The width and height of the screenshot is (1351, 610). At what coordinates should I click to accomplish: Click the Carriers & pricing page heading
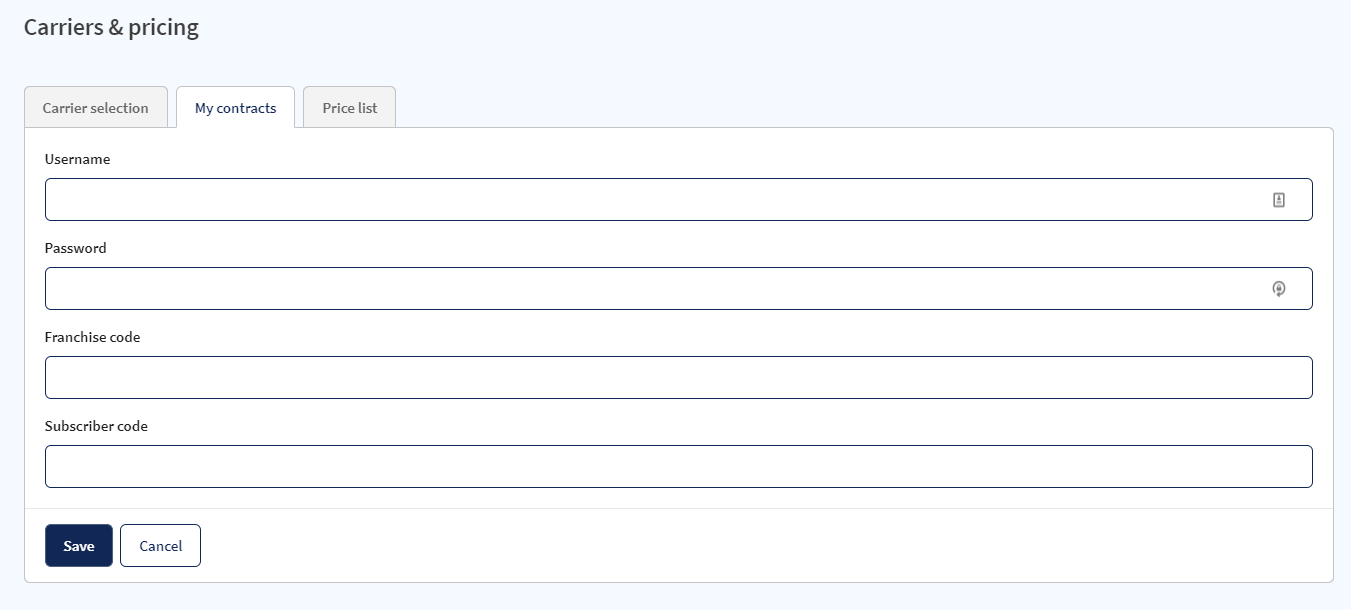111,27
